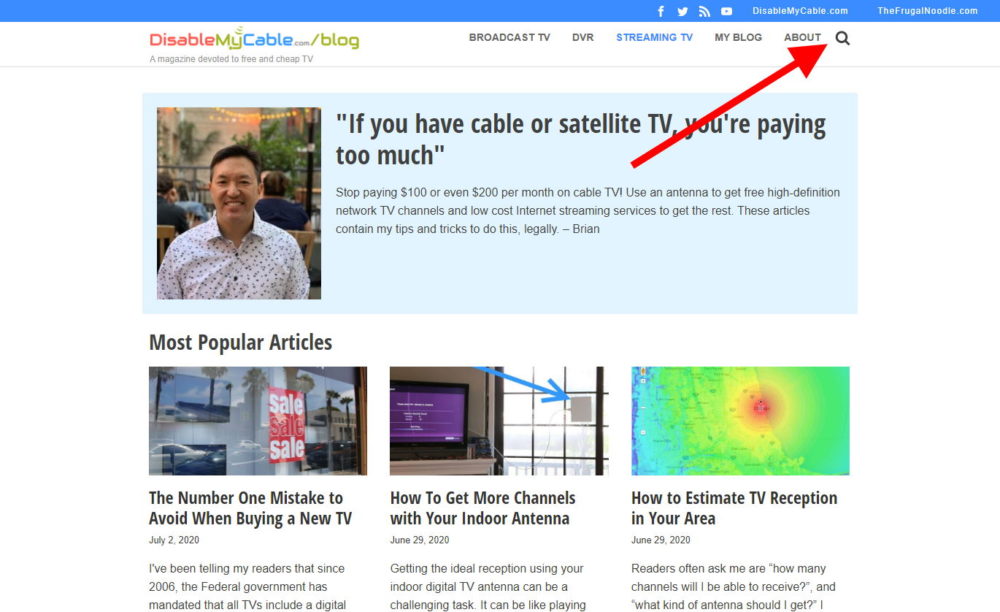Open the DVR section

pos(583,37)
